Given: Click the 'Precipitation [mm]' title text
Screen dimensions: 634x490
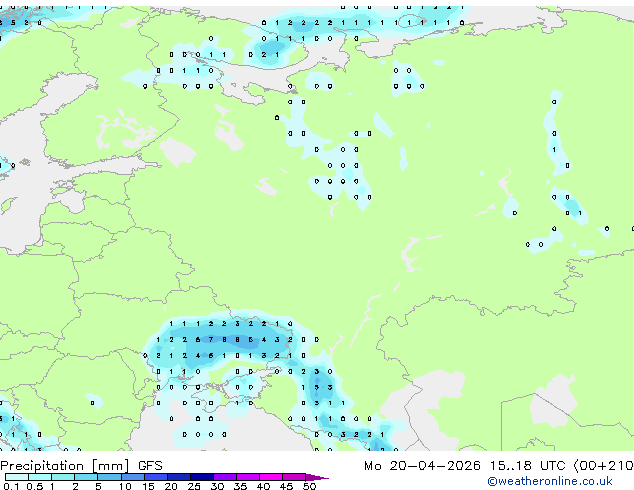Looking at the screenshot, I should pyautogui.click(x=65, y=466).
